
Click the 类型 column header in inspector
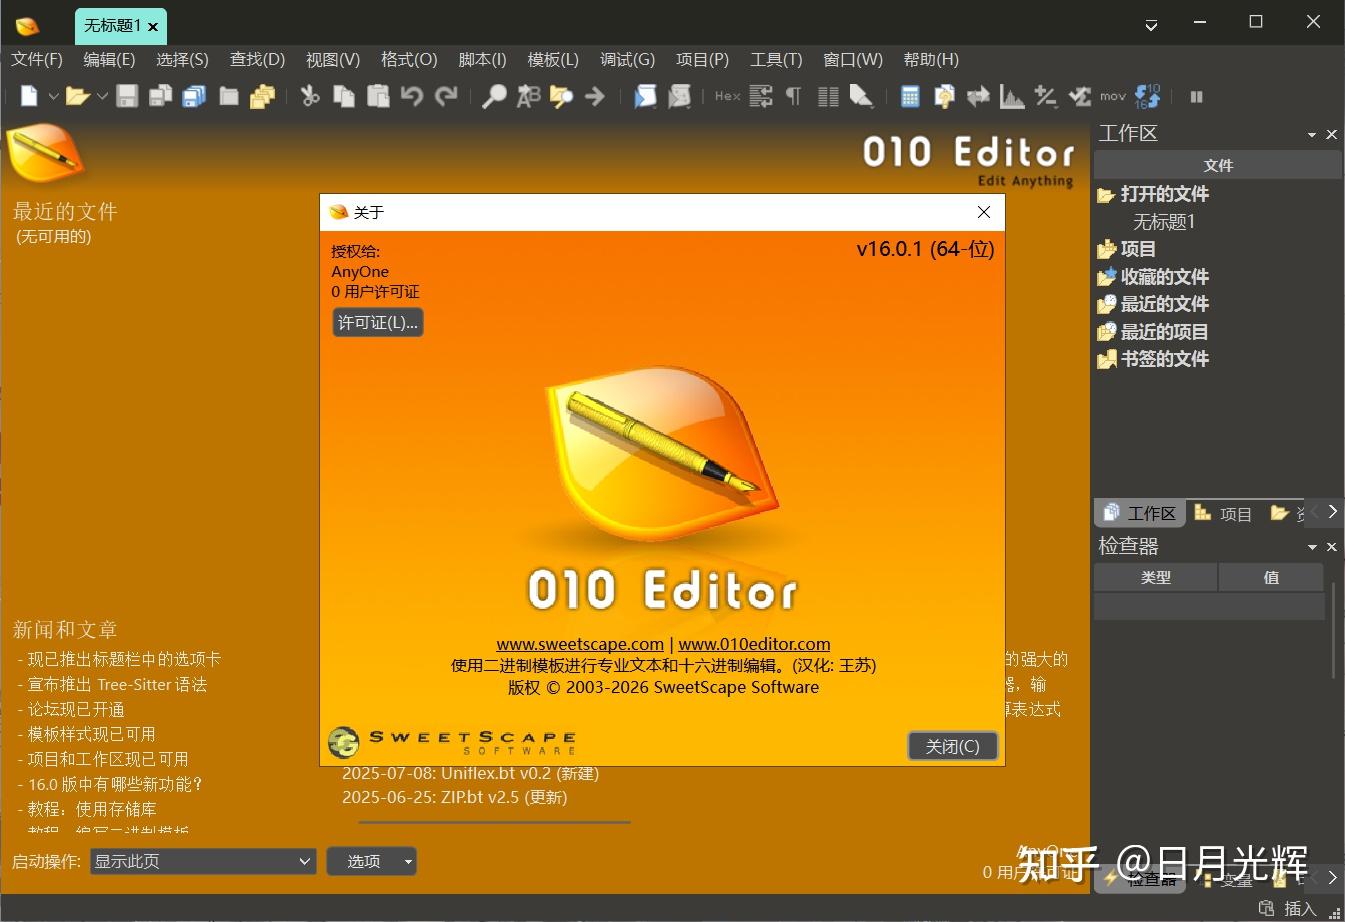pos(1156,577)
